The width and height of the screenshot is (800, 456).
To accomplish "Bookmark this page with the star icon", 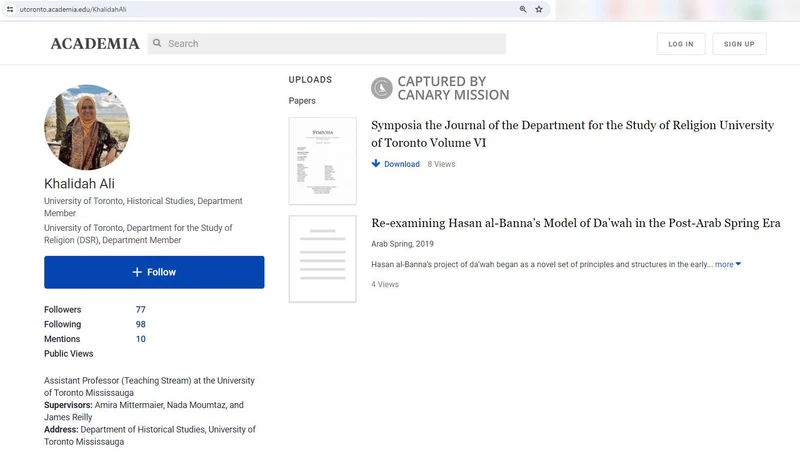I will tap(539, 9).
